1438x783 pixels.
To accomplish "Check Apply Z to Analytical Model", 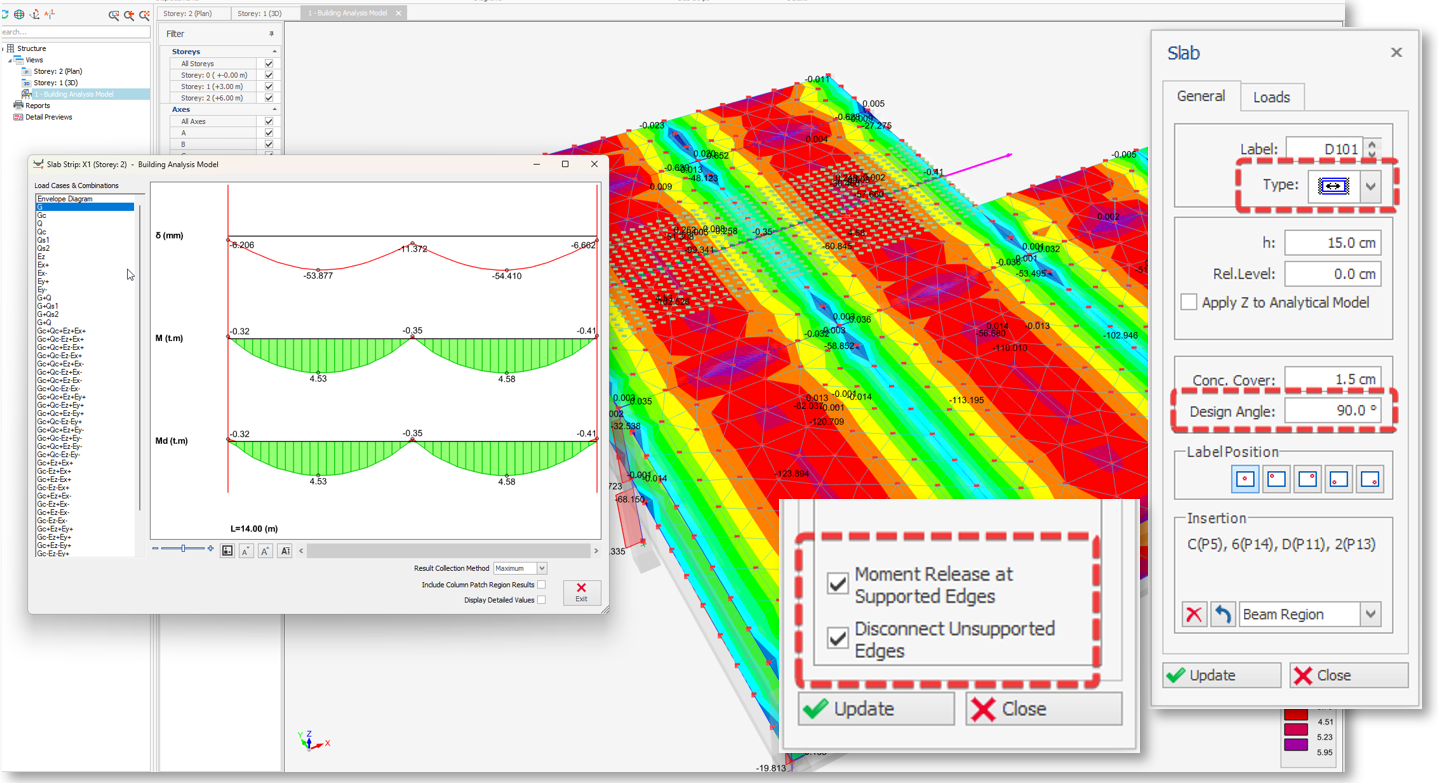I will coord(1189,302).
